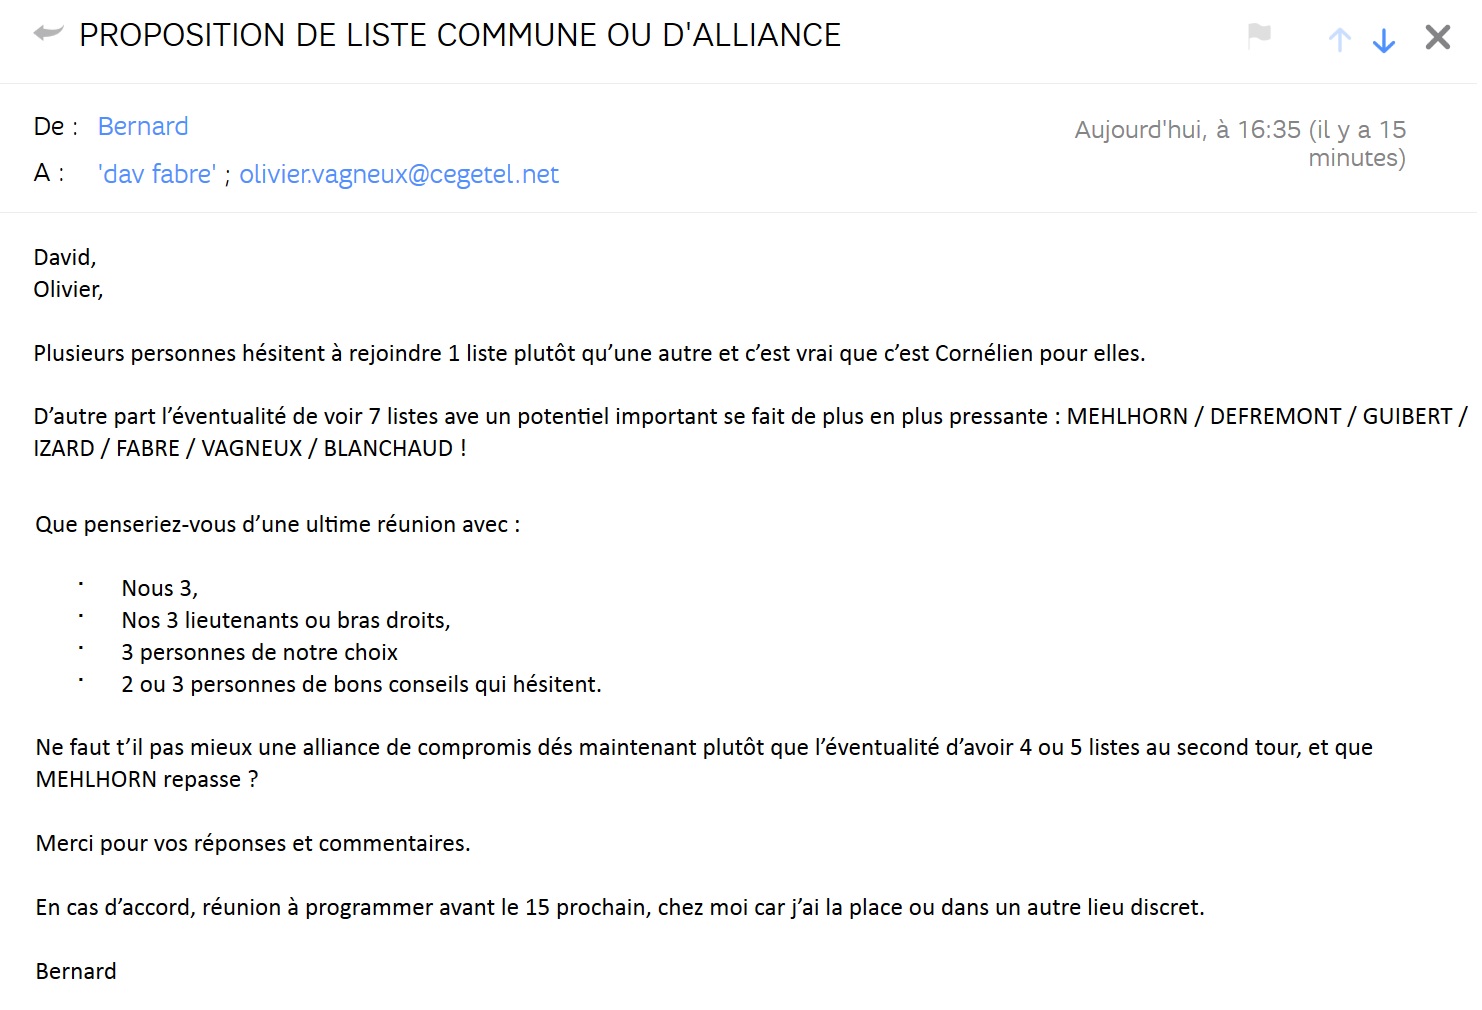1482x1010 pixels.
Task: Close the email with the X icon
Action: [x=1437, y=37]
